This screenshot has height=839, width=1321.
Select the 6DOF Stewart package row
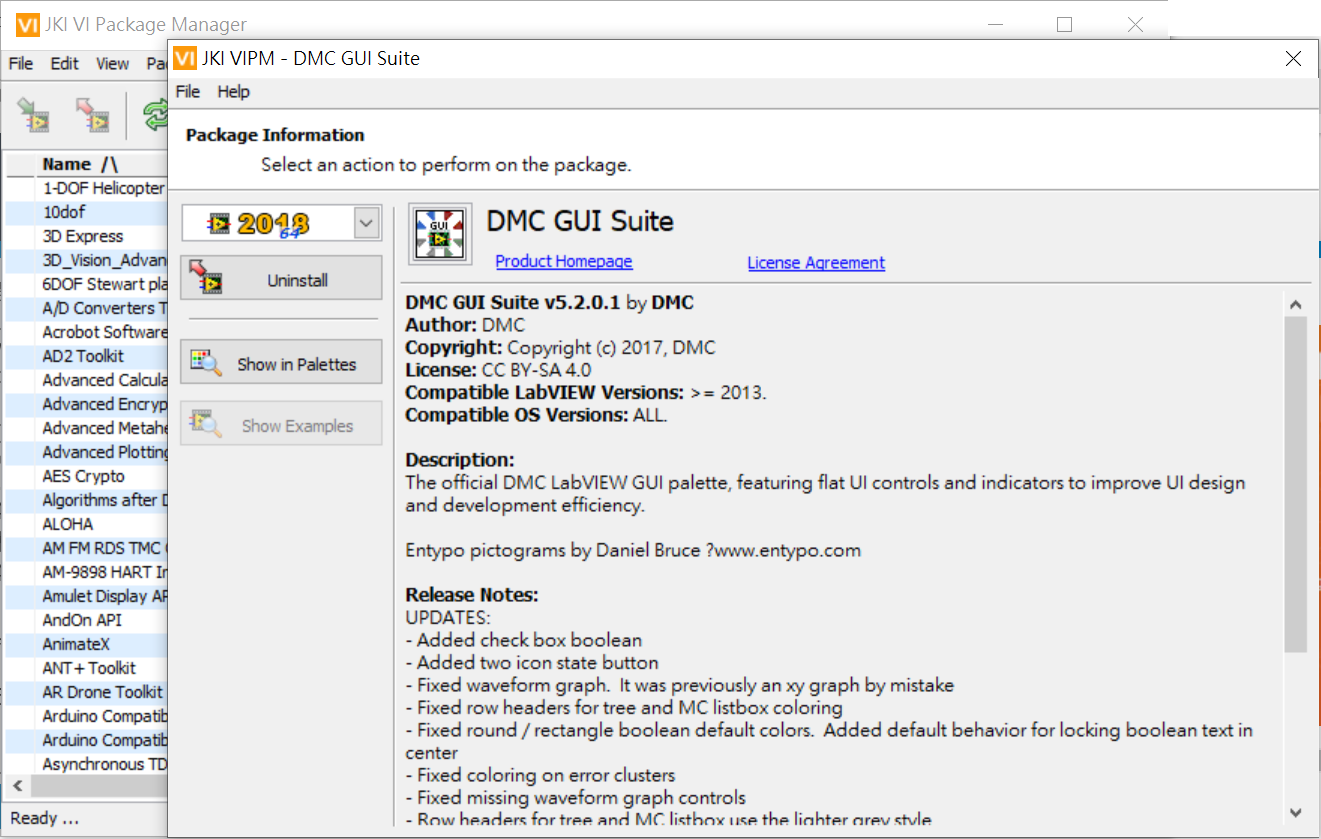point(86,284)
